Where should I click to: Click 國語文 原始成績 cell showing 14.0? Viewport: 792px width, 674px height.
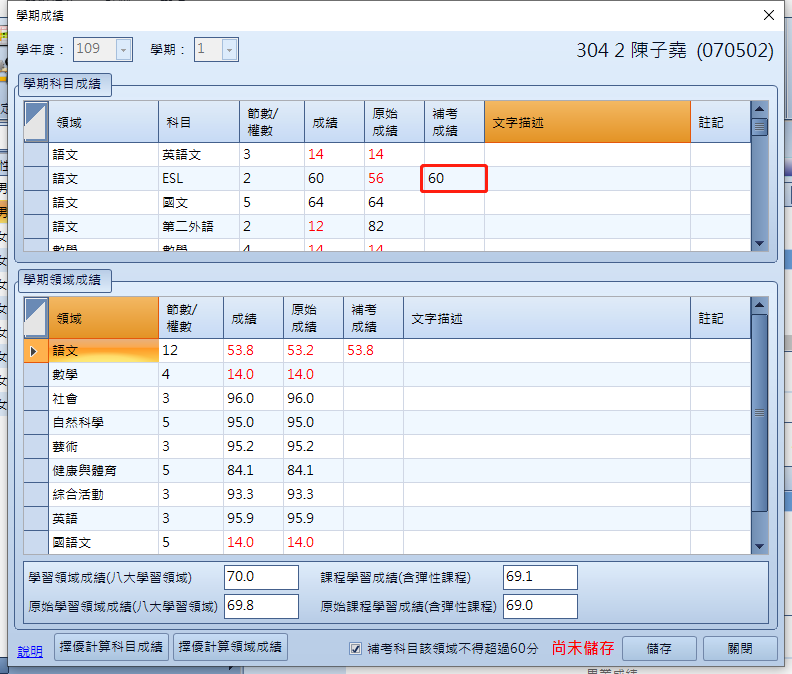[313, 543]
